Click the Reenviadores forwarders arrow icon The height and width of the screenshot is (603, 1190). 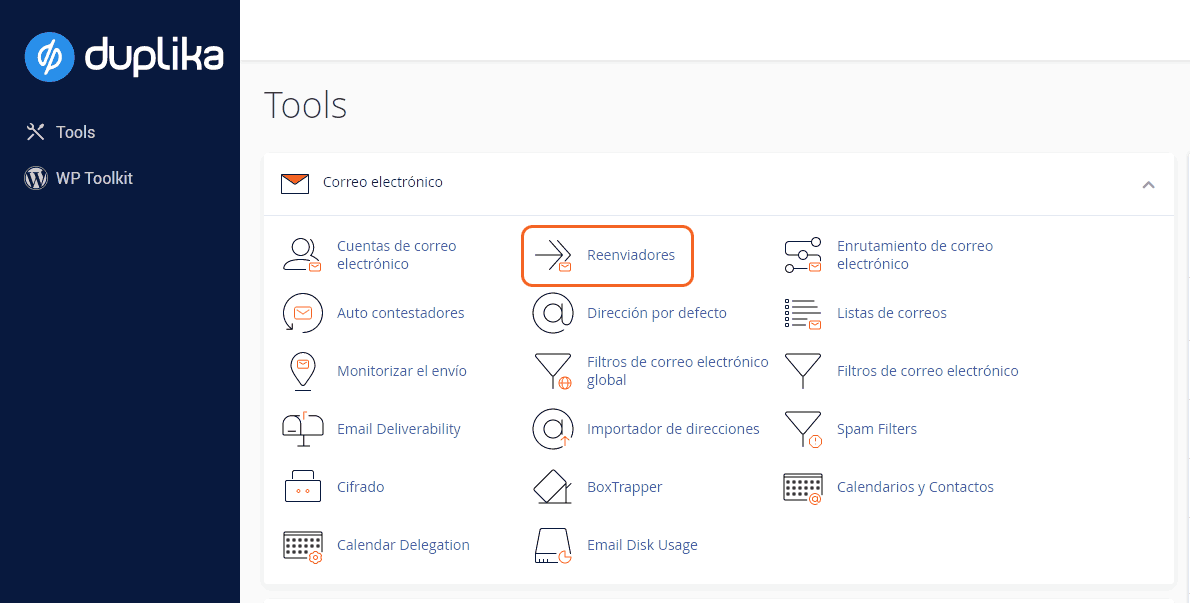point(553,255)
